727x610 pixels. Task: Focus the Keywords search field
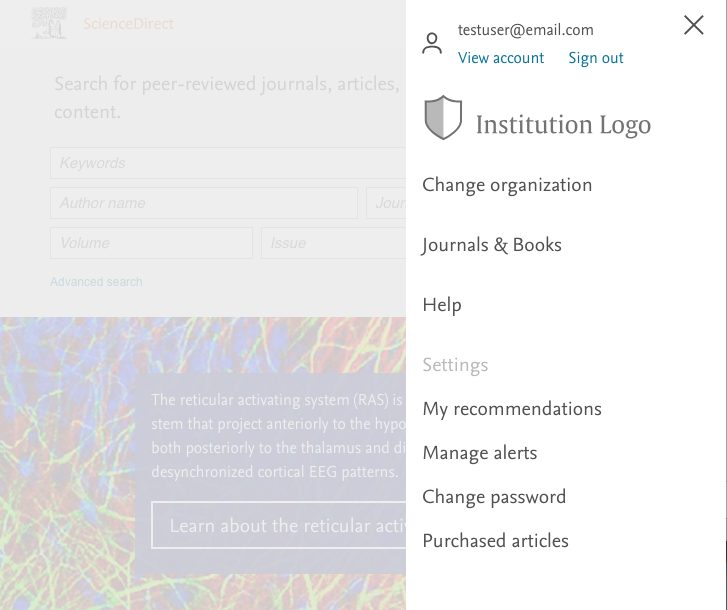[x=228, y=163]
